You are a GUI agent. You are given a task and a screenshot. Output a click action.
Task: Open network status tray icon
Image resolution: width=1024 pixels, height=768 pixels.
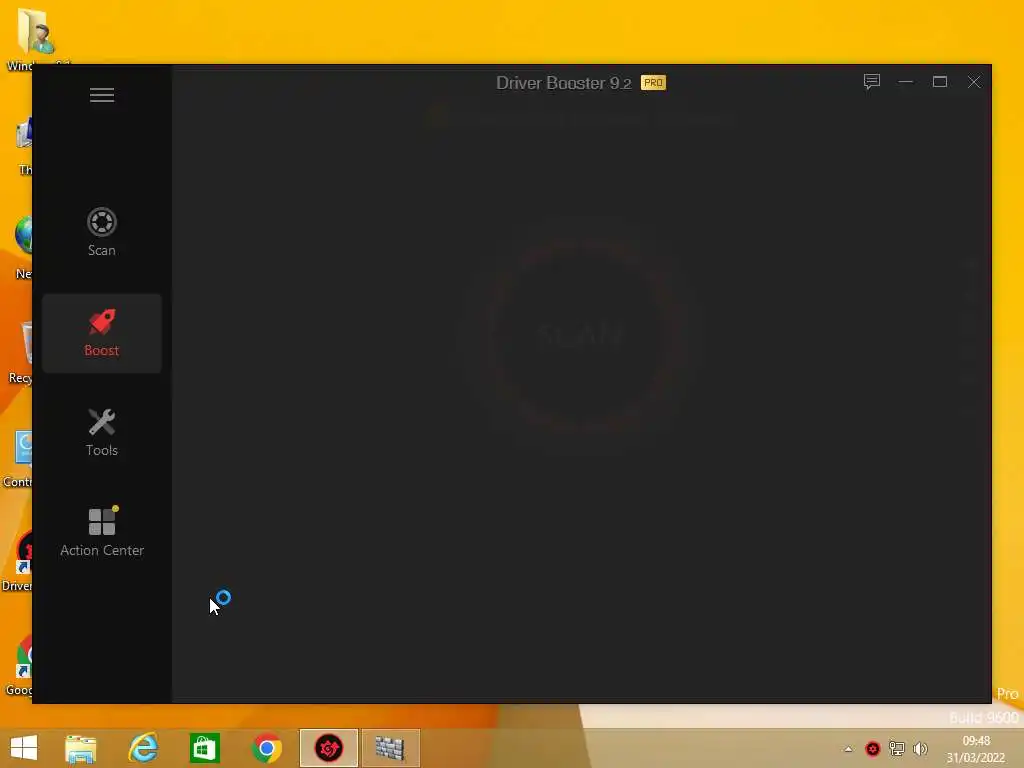pos(897,749)
